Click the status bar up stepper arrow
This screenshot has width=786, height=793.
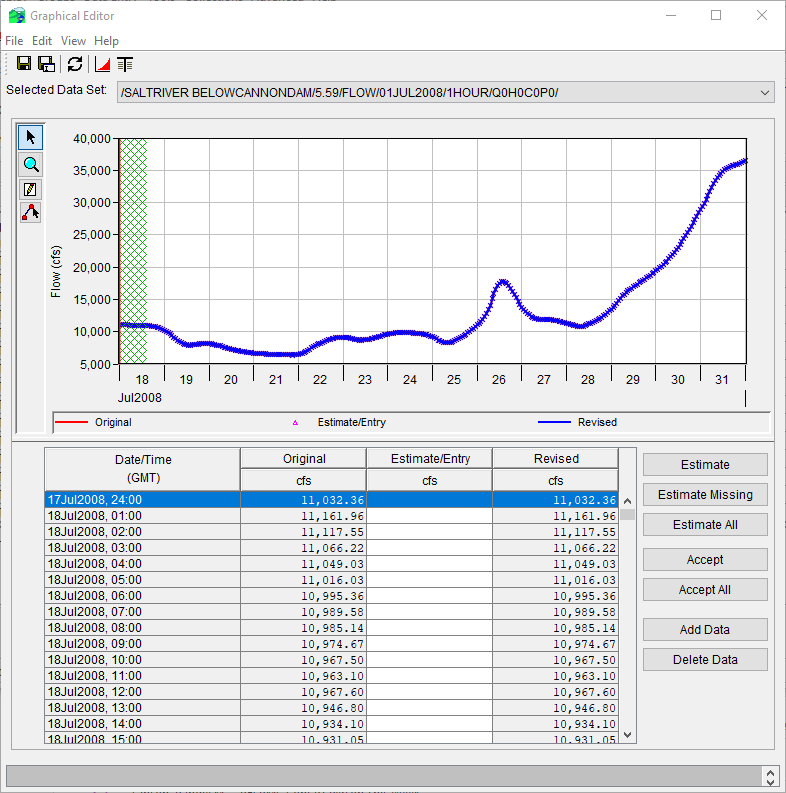[770, 773]
